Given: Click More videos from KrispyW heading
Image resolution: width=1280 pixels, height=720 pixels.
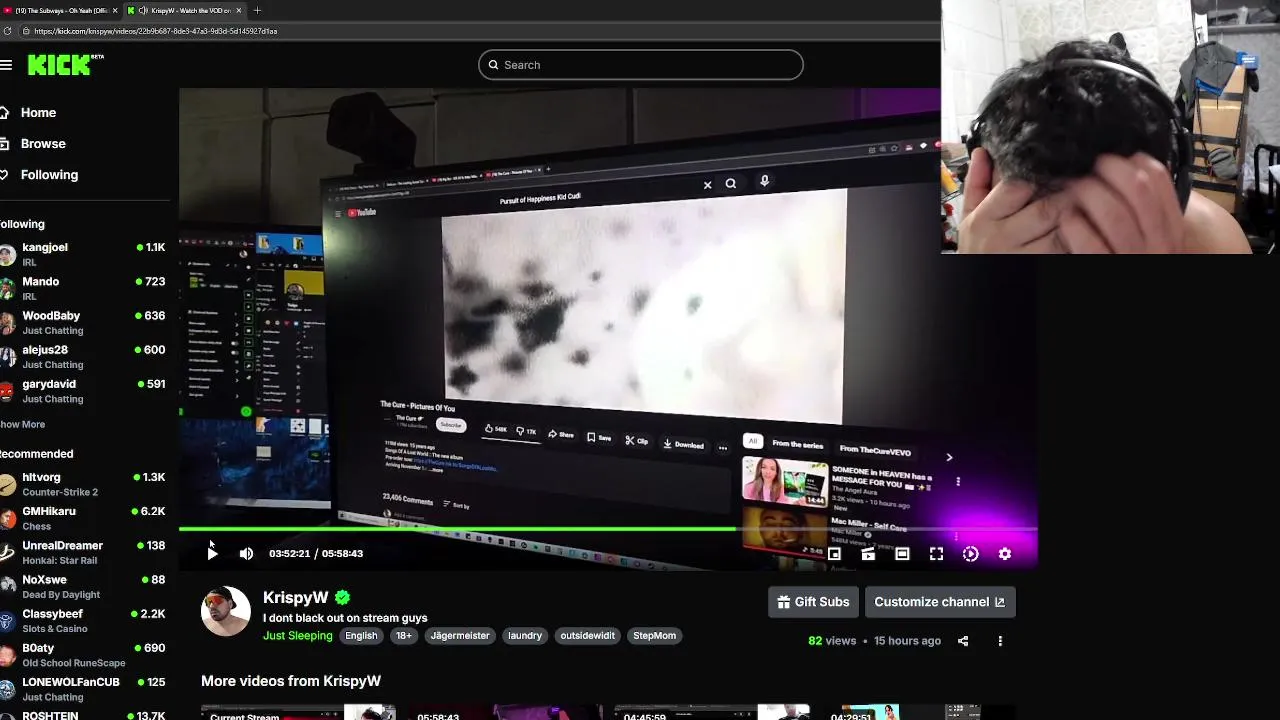Looking at the screenshot, I should (291, 681).
